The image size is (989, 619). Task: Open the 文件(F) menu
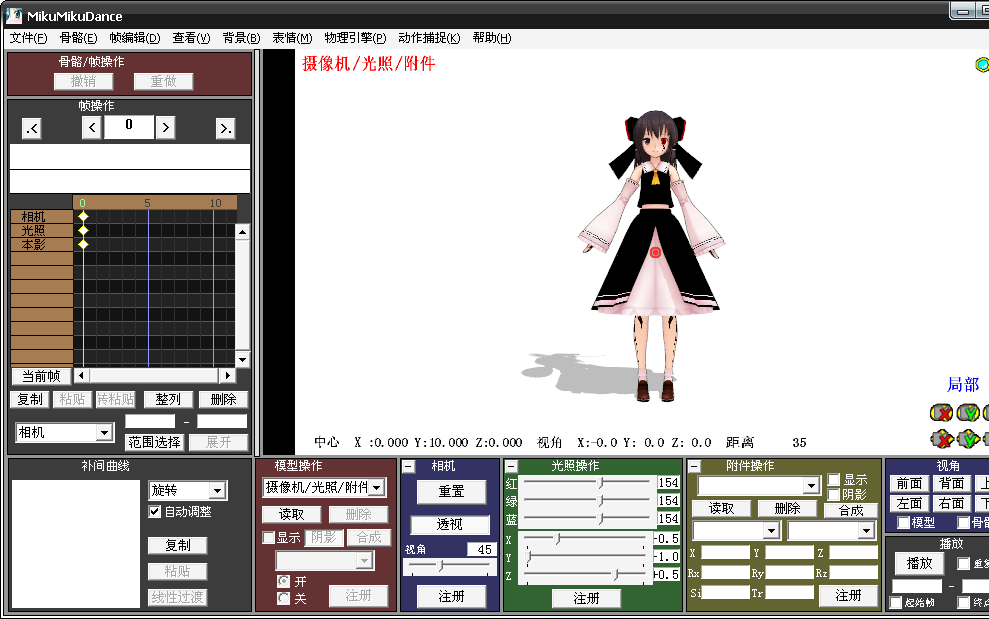tap(28, 38)
